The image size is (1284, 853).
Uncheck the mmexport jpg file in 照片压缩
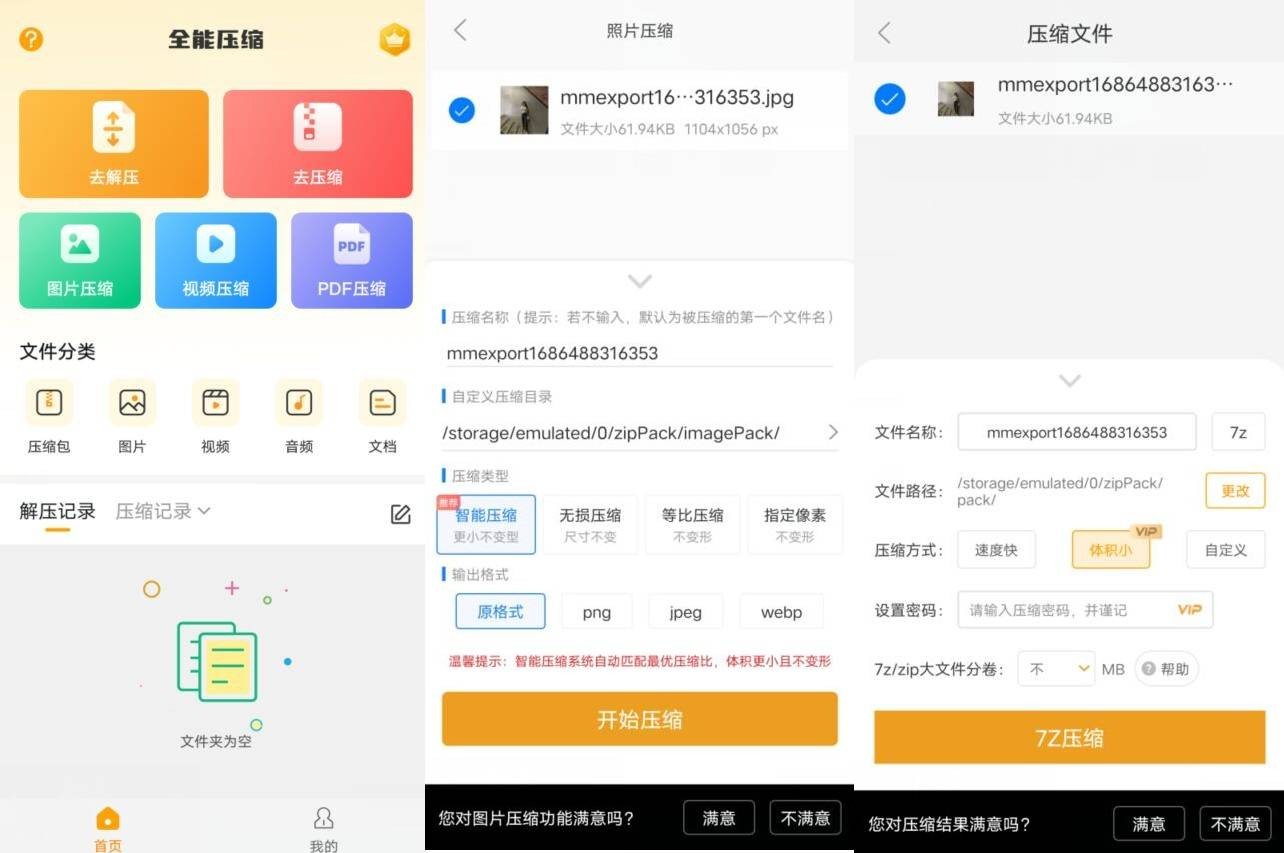coord(462,110)
